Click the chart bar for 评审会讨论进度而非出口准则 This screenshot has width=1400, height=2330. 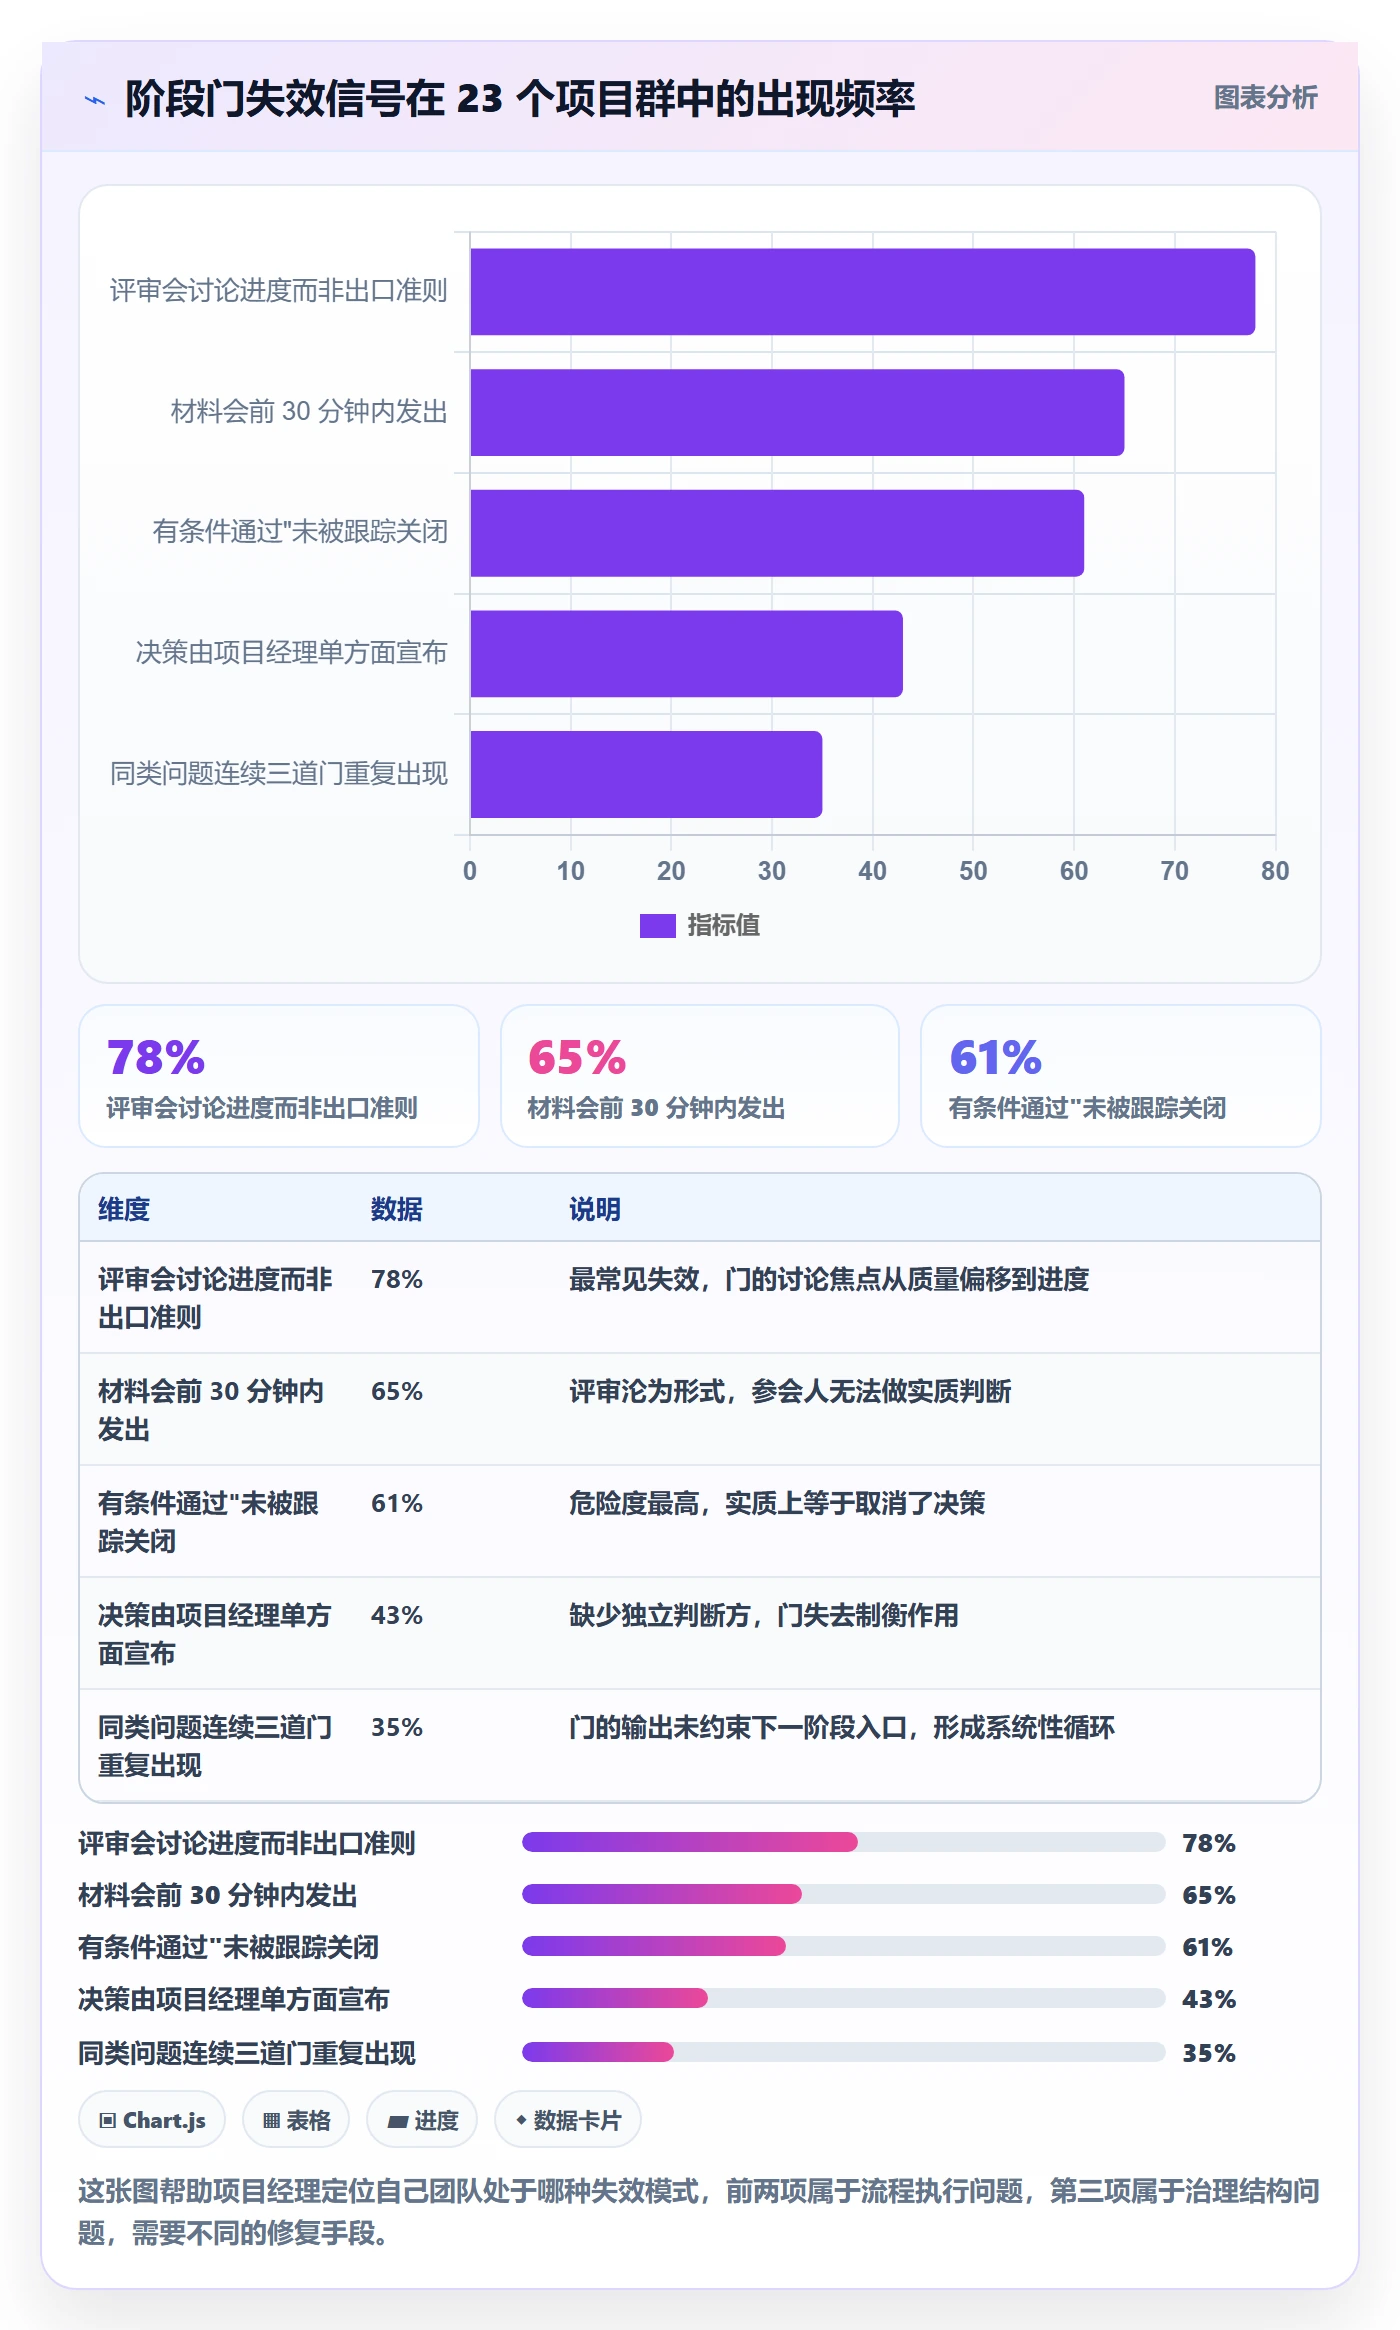click(862, 291)
